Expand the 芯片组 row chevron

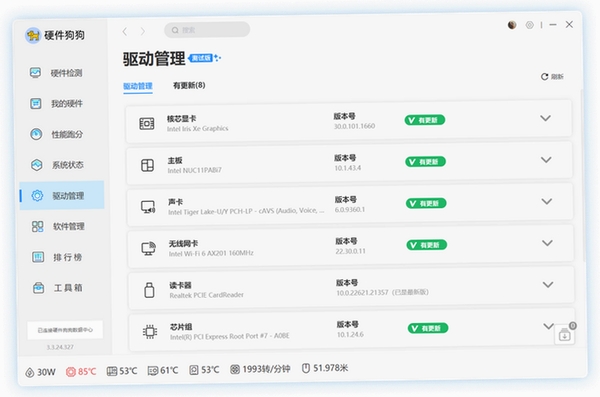(548, 326)
